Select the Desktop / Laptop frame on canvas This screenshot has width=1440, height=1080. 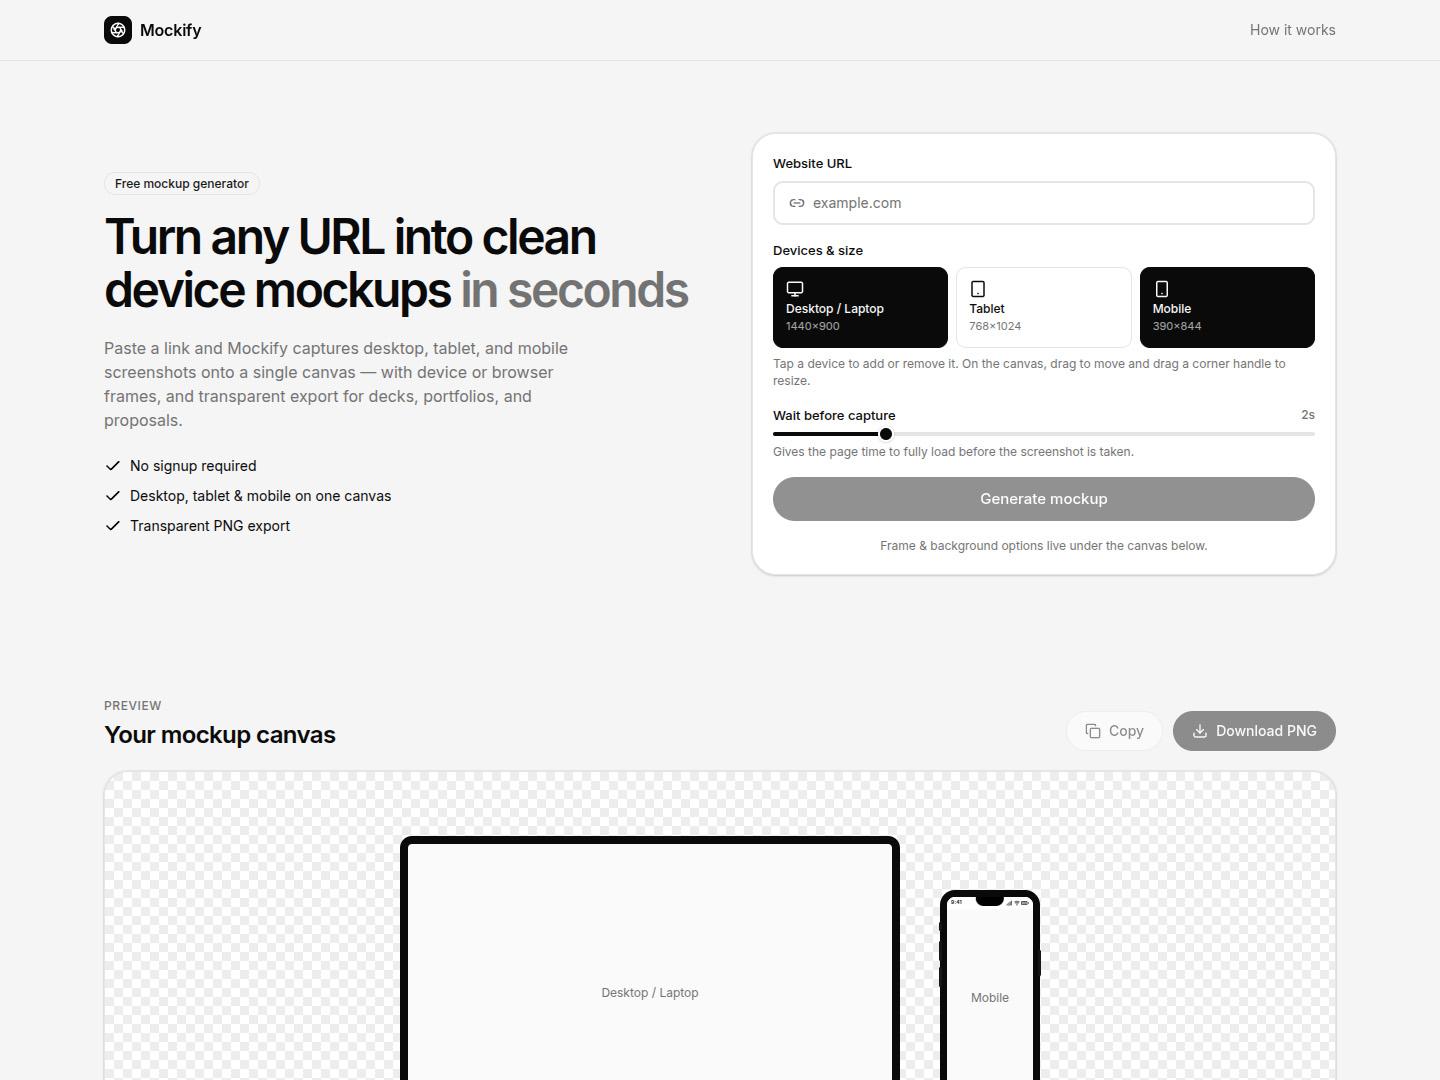pyautogui.click(x=650, y=960)
